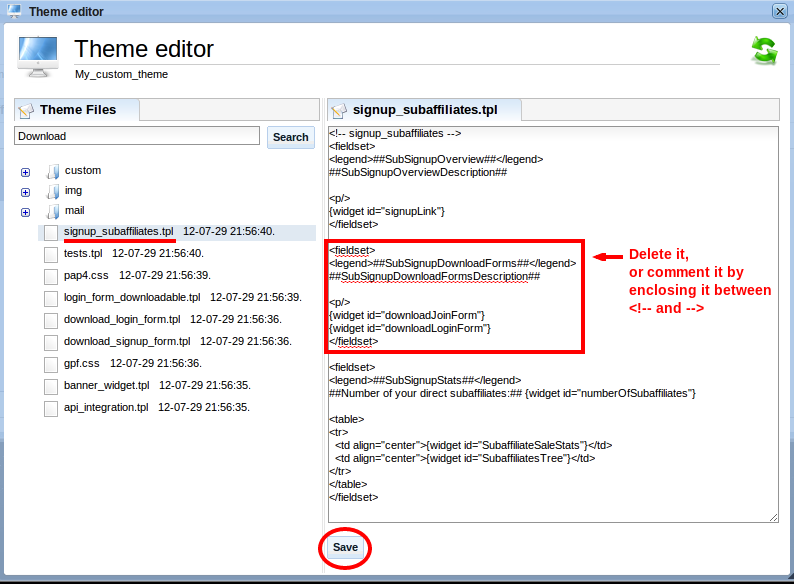The height and width of the screenshot is (584, 794).
Task: Click the numberOfSubaffiliates widget line
Action: click(512, 394)
